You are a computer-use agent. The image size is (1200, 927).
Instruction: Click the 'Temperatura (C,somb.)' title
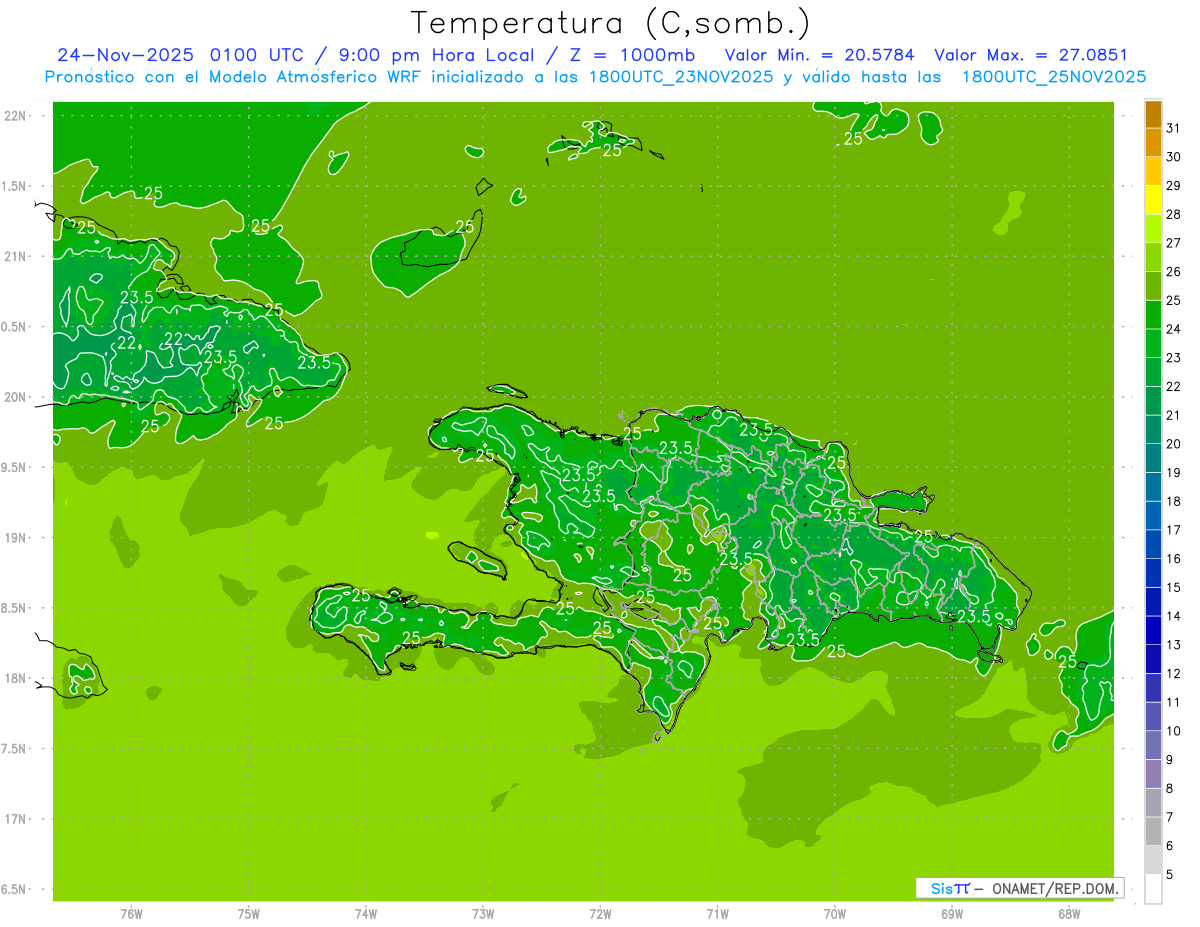tap(610, 23)
